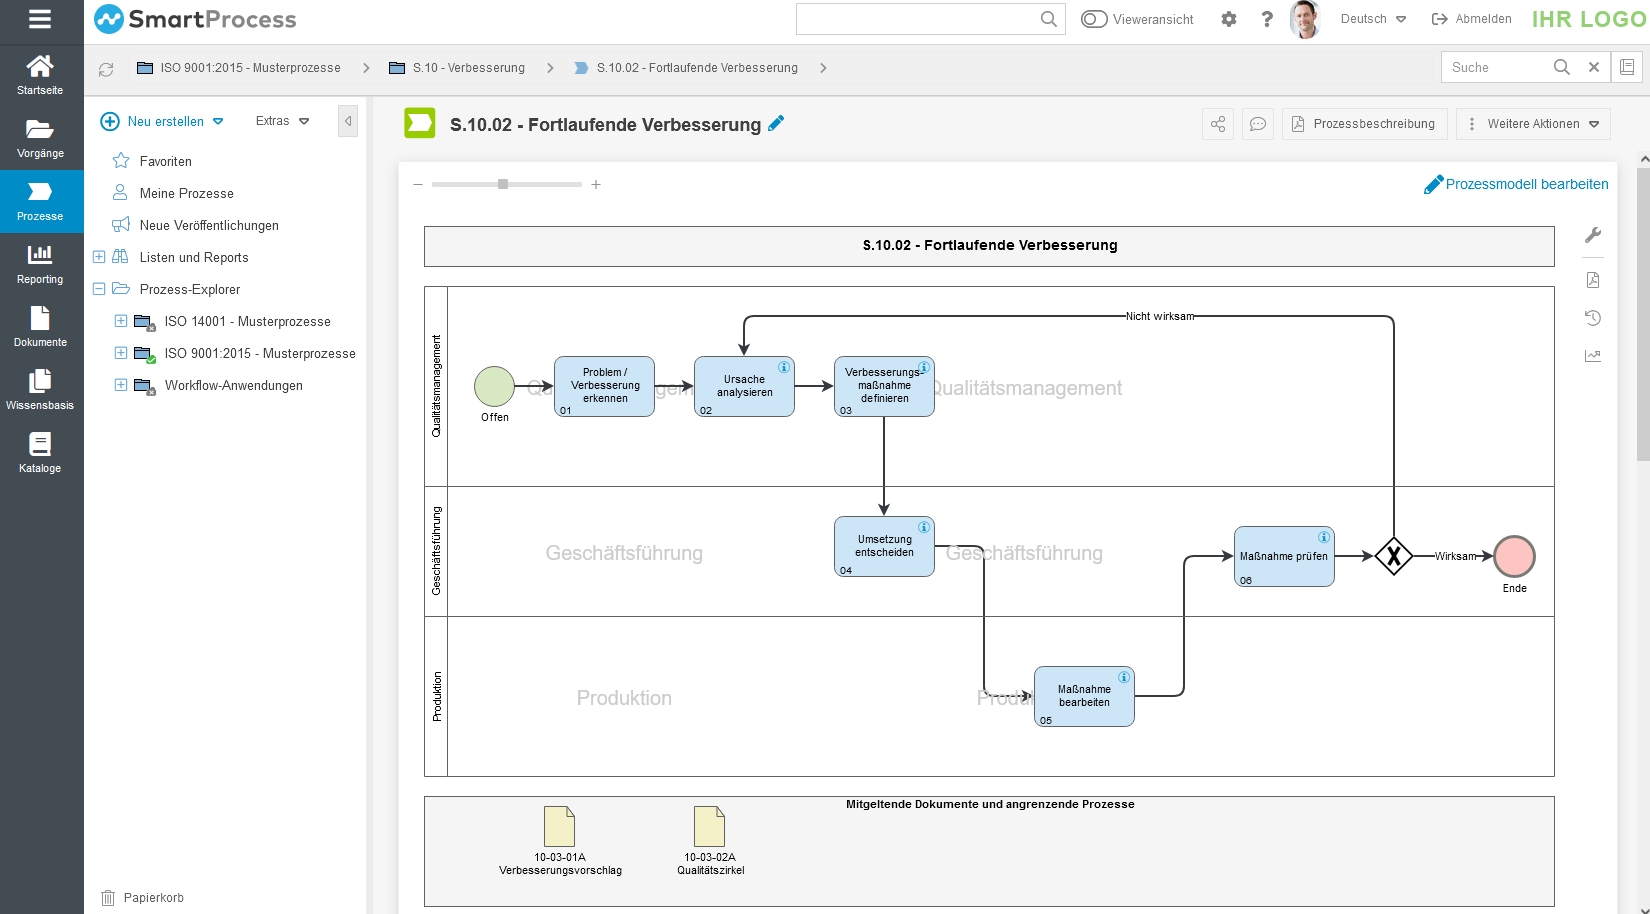The width and height of the screenshot is (1650, 914).
Task: Open Neue Veröffentlichungen
Action: [209, 225]
